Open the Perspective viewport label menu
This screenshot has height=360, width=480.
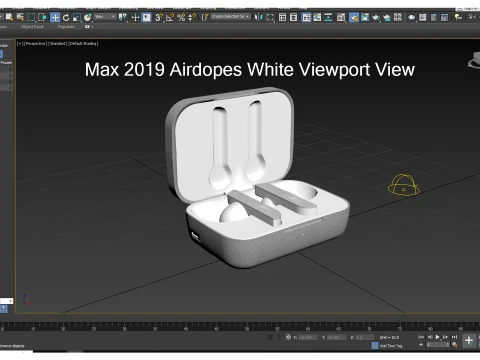pos(35,43)
